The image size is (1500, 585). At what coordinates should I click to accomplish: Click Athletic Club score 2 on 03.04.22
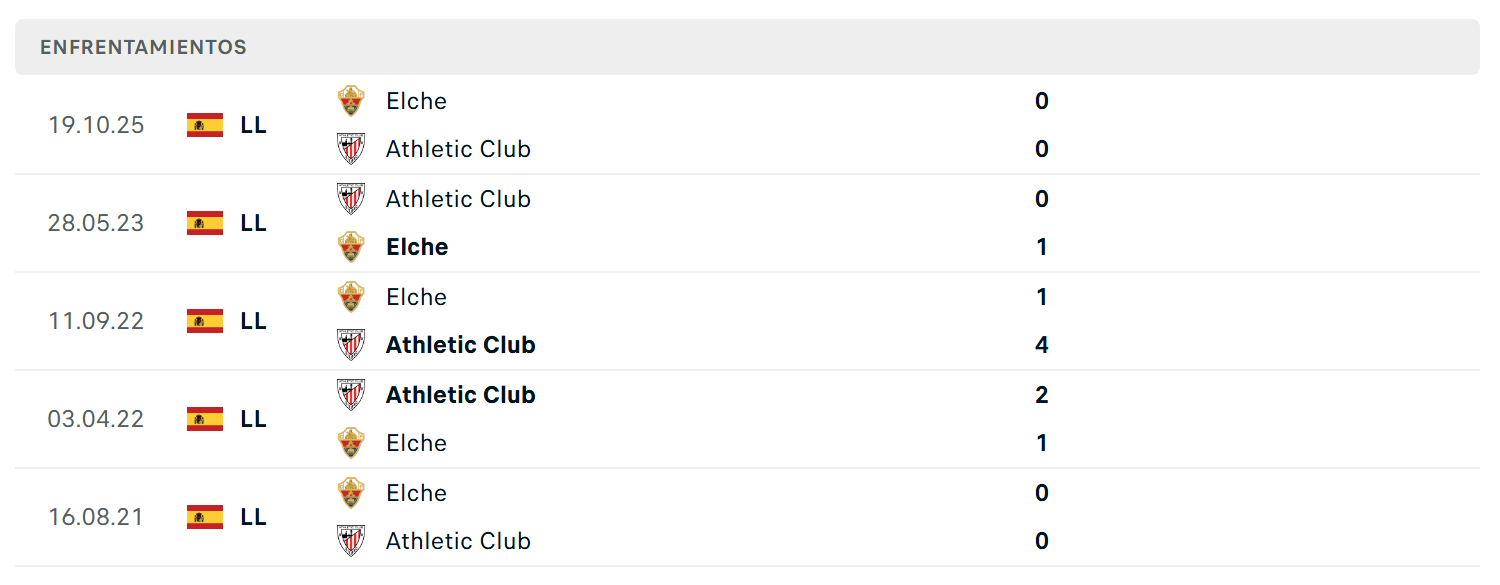point(1042,395)
